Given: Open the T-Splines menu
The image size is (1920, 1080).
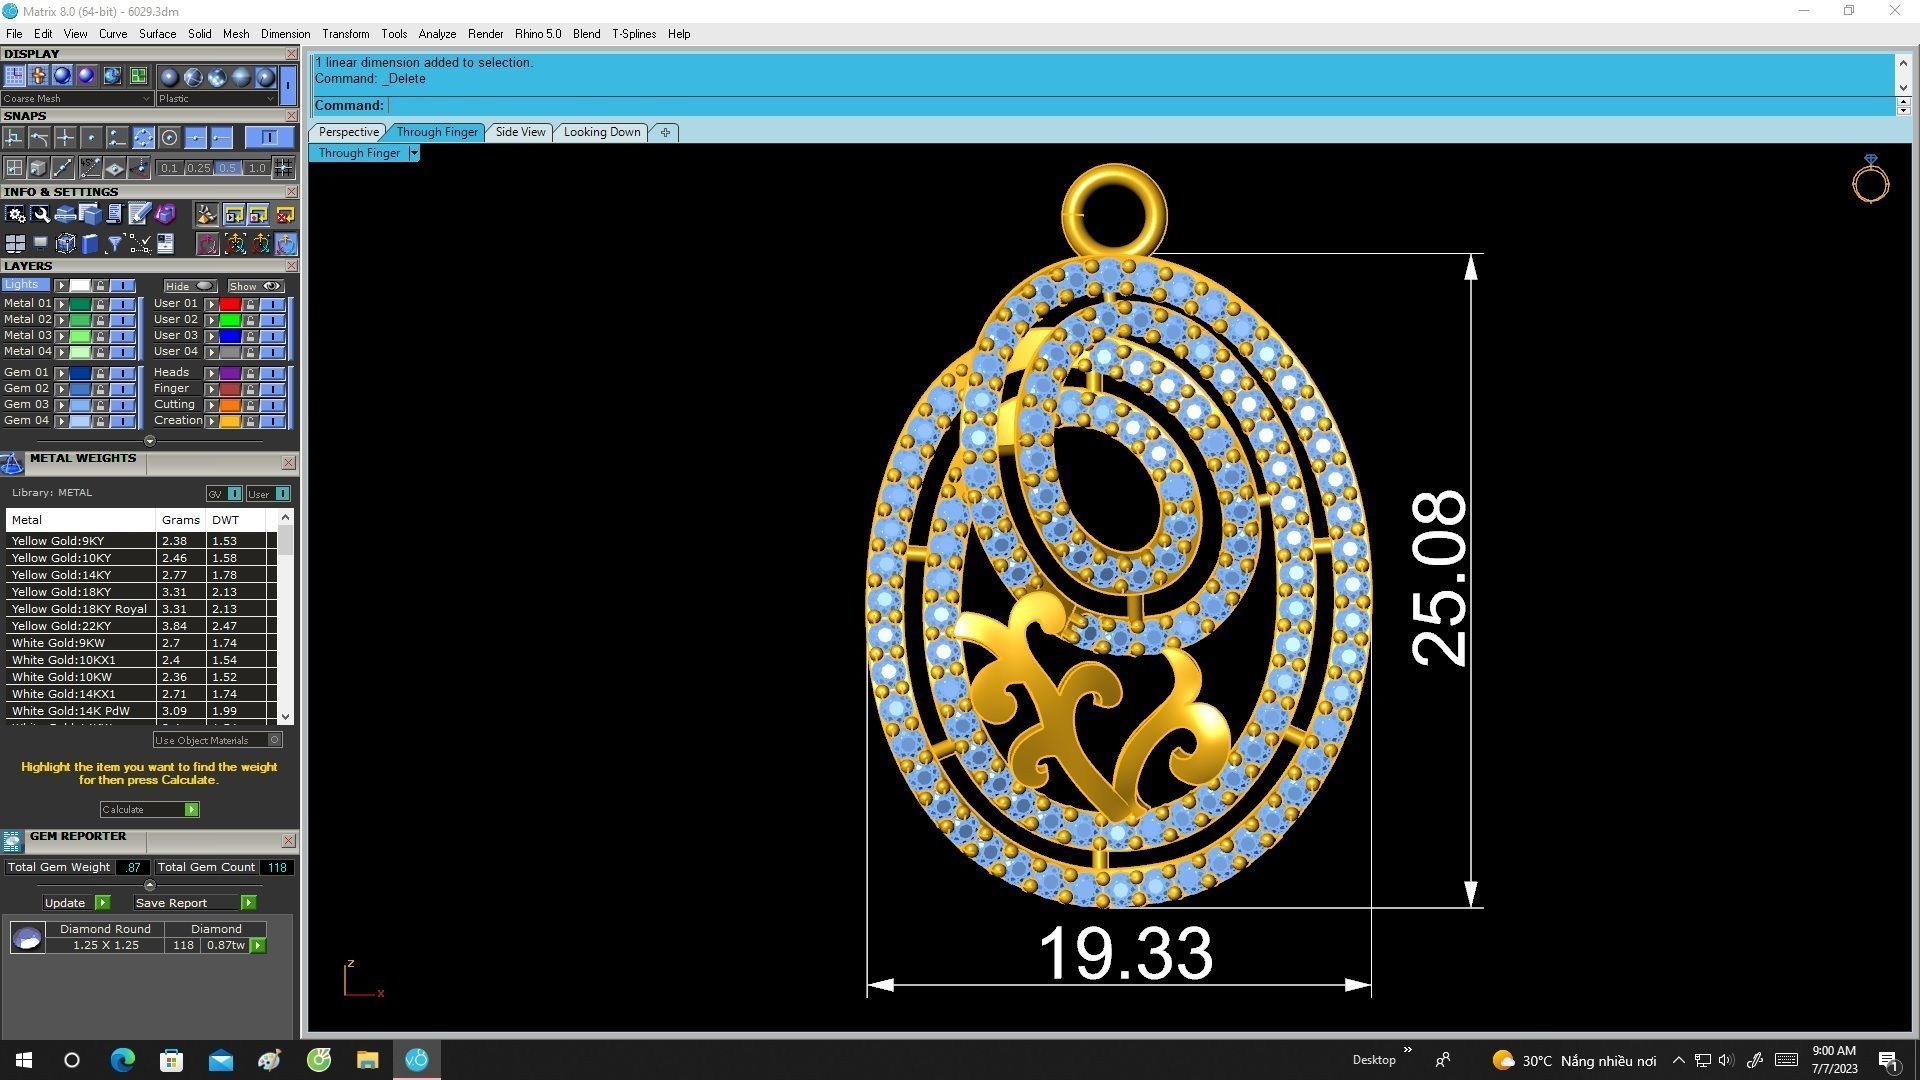Looking at the screenshot, I should click(x=633, y=34).
